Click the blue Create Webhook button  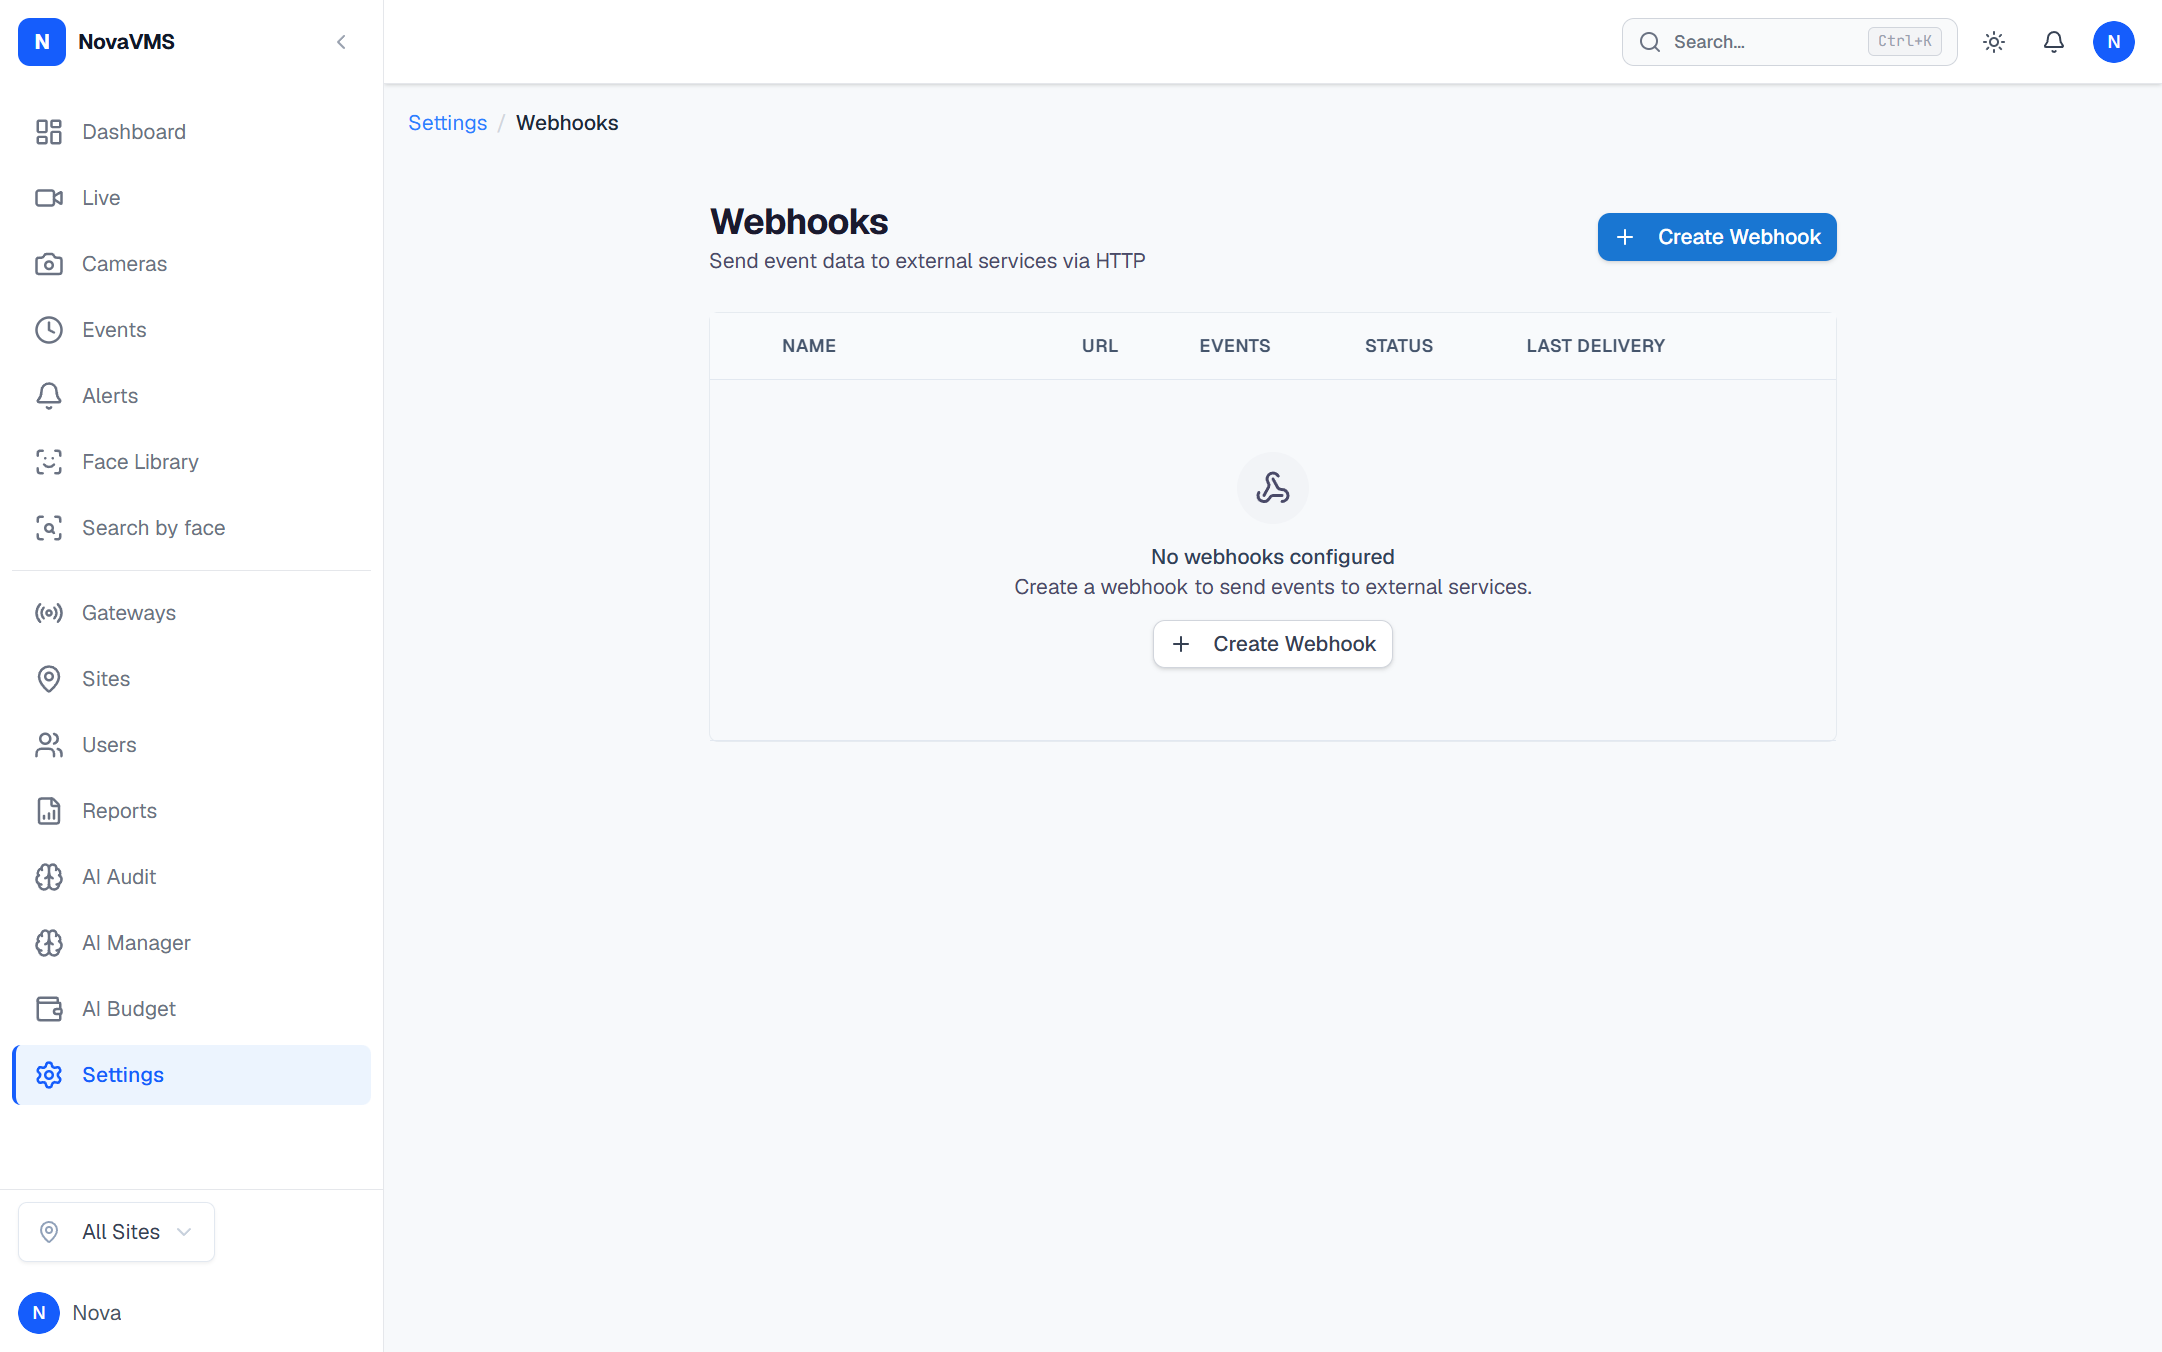tap(1717, 237)
